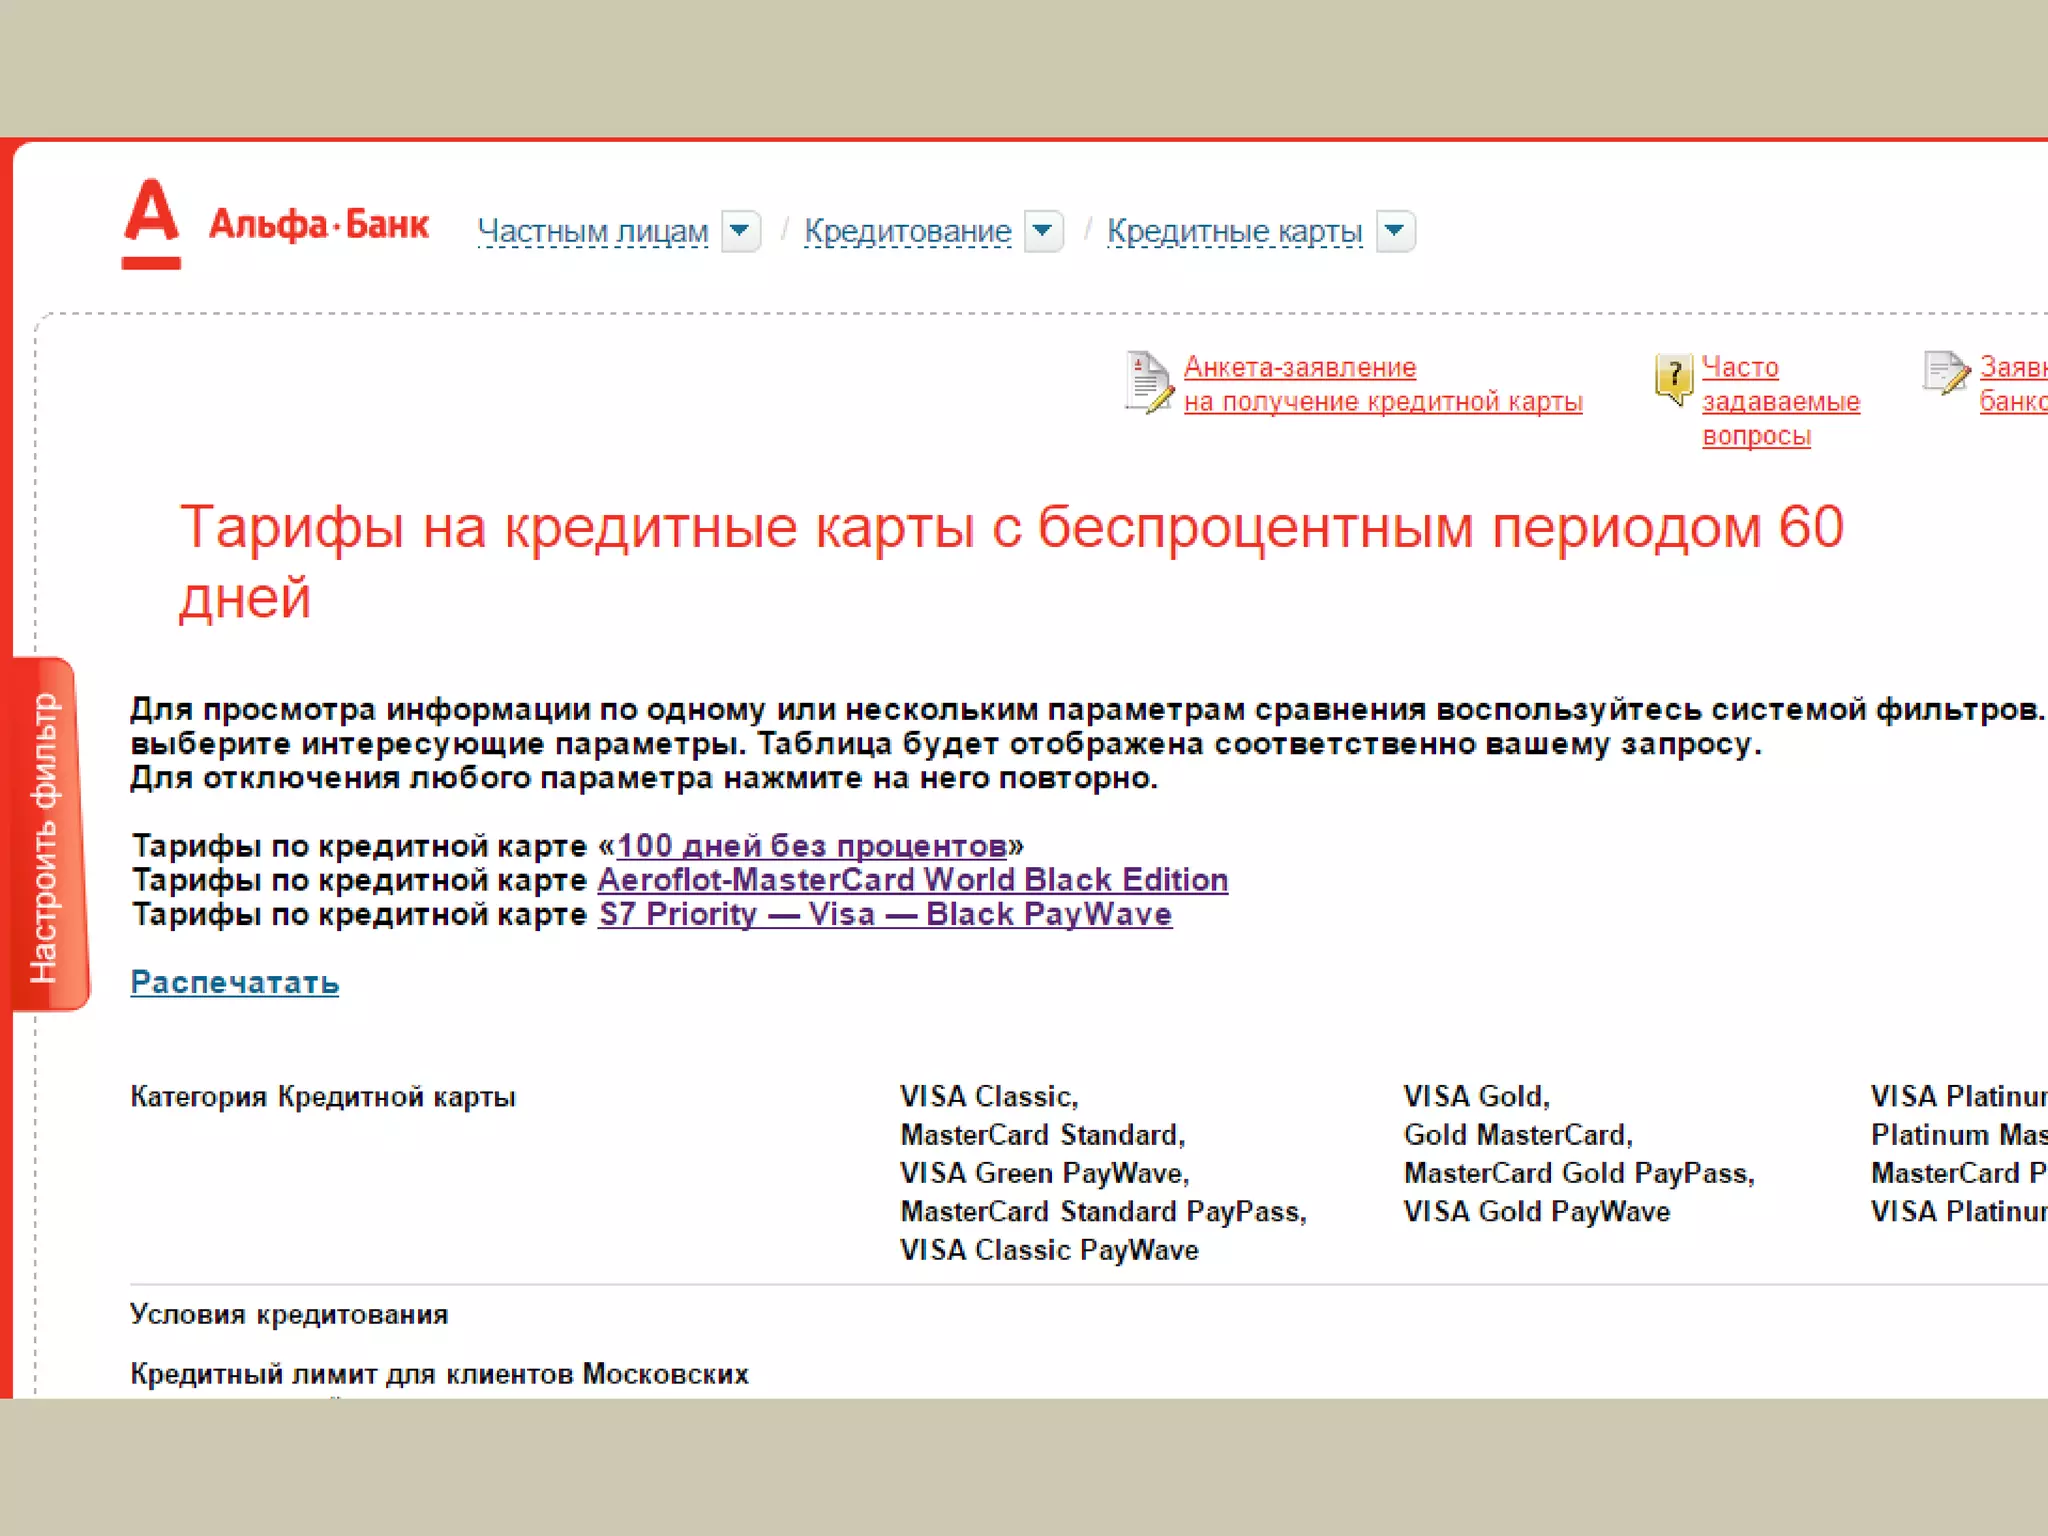Open Aeroflot-MasterCard World Black Edition tariffs

(x=912, y=880)
